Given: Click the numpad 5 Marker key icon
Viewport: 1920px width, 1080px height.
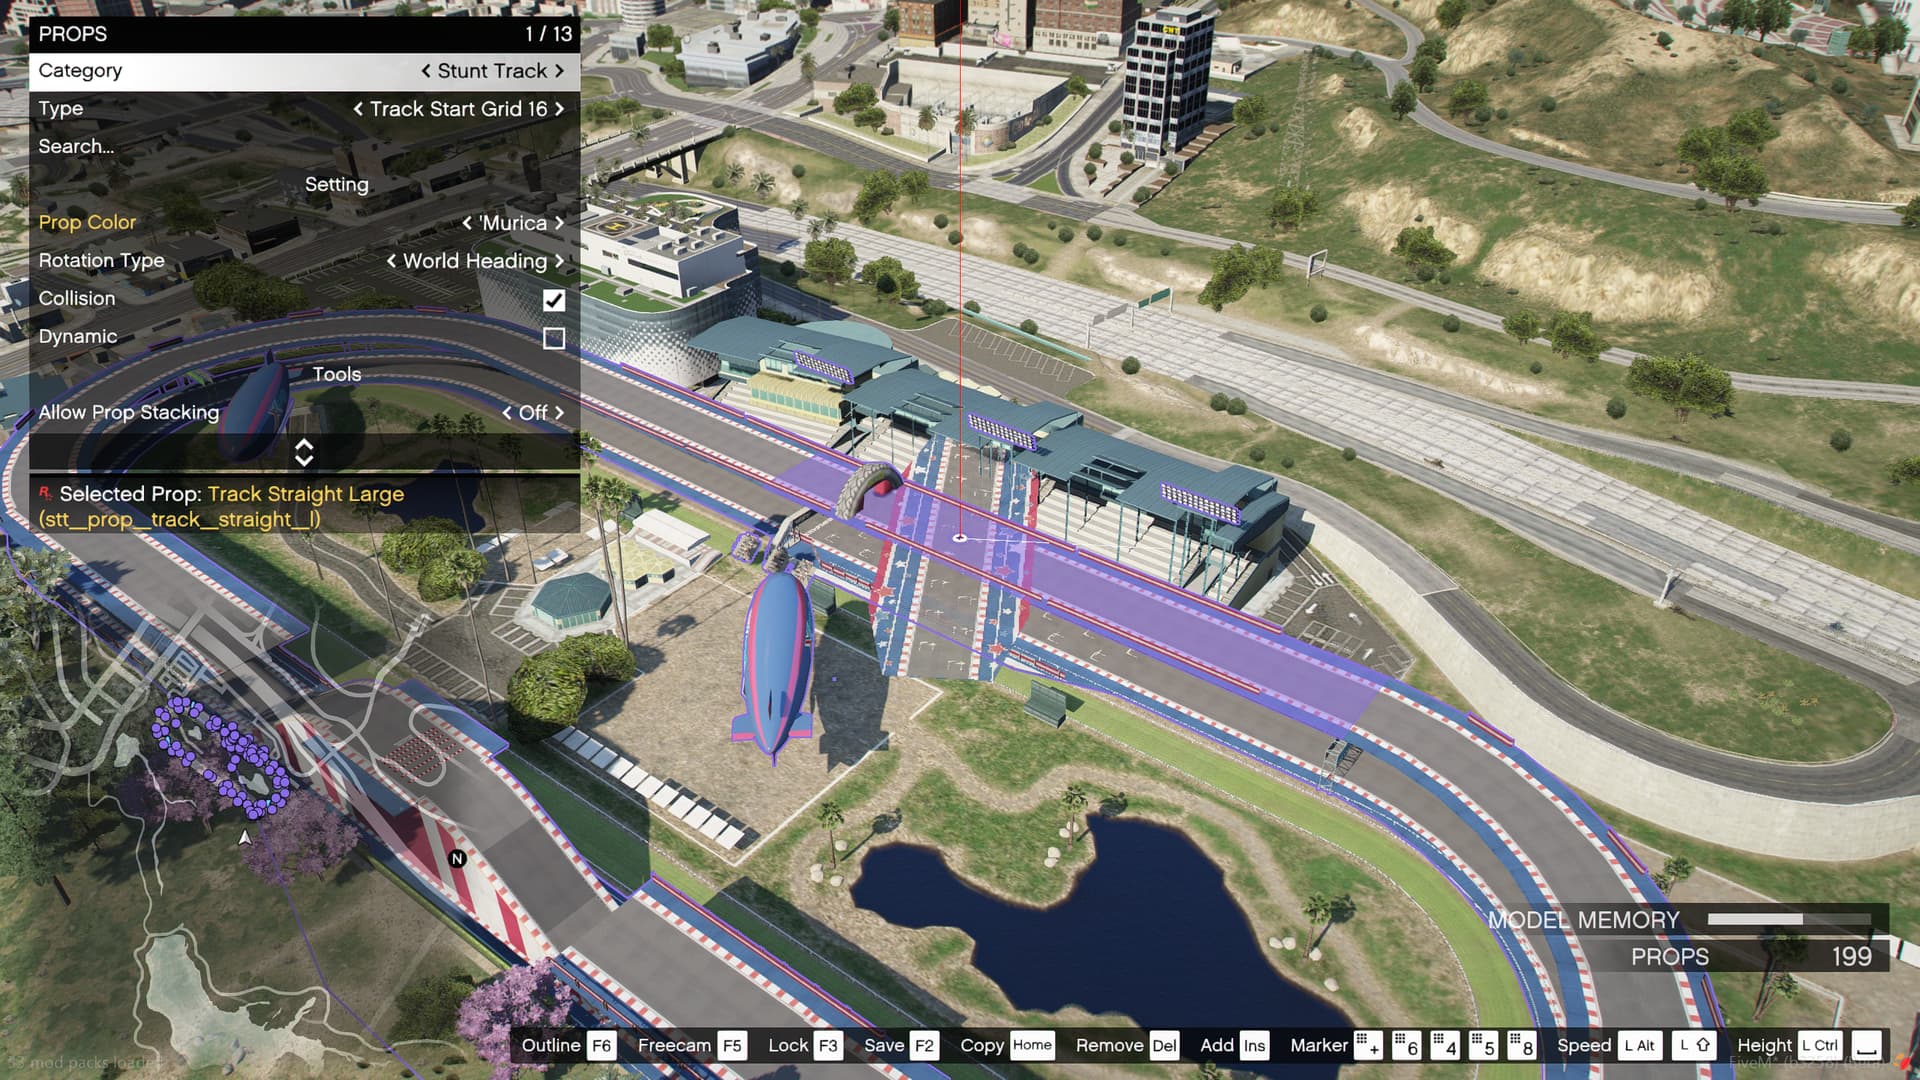Looking at the screenshot, I should click(x=1483, y=1045).
